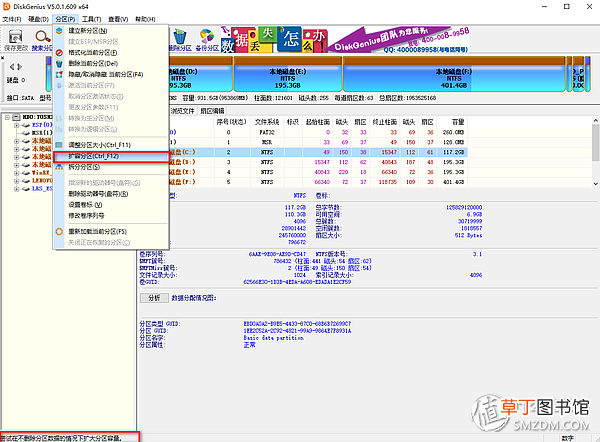Open the 工具(T) menu
Screen dimensions: 600x442
pyautogui.click(x=91, y=19)
